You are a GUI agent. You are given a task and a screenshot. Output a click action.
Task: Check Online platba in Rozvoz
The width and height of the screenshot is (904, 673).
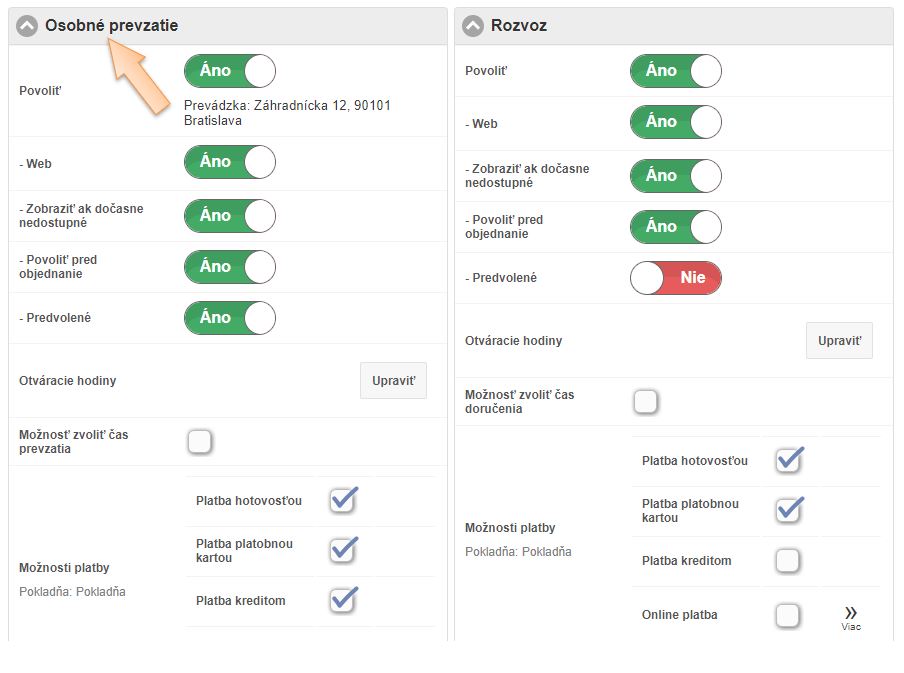click(788, 615)
